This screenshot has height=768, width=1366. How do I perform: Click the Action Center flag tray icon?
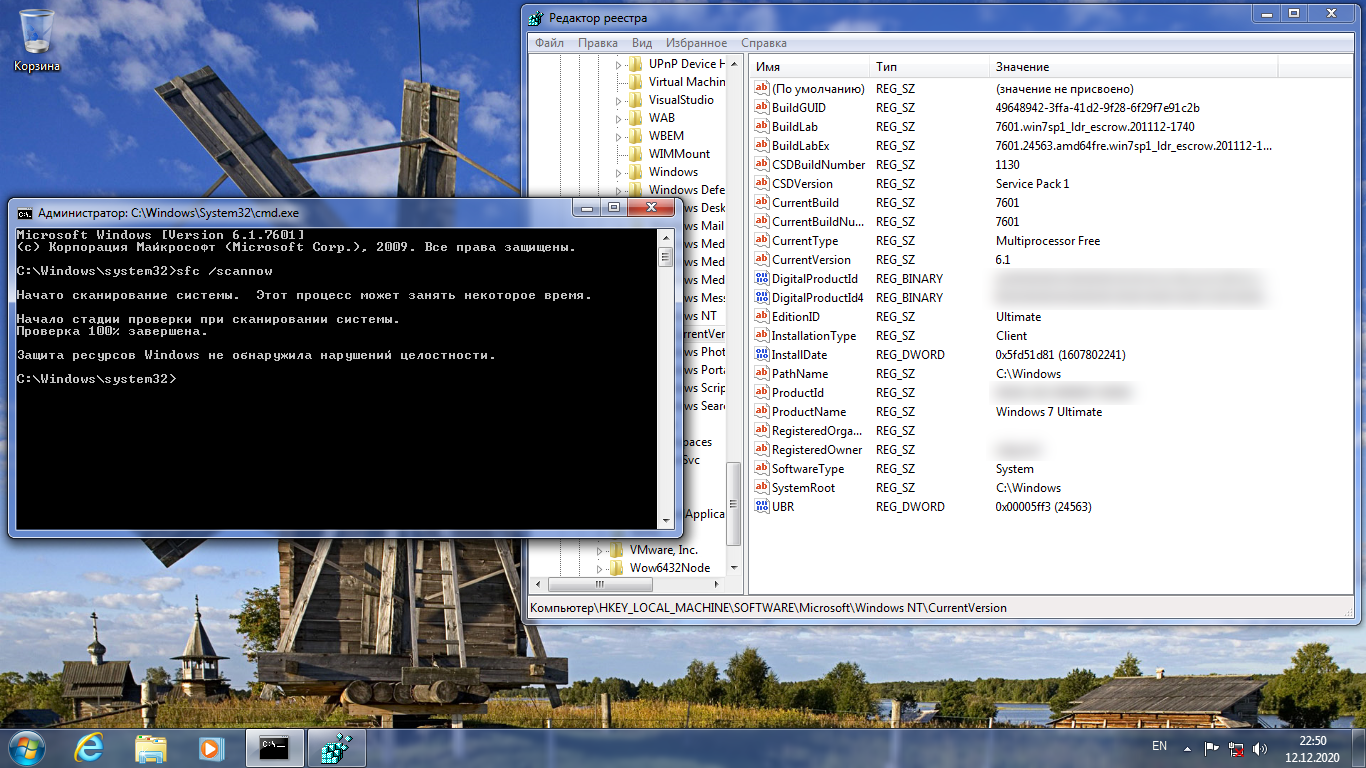coord(1211,748)
